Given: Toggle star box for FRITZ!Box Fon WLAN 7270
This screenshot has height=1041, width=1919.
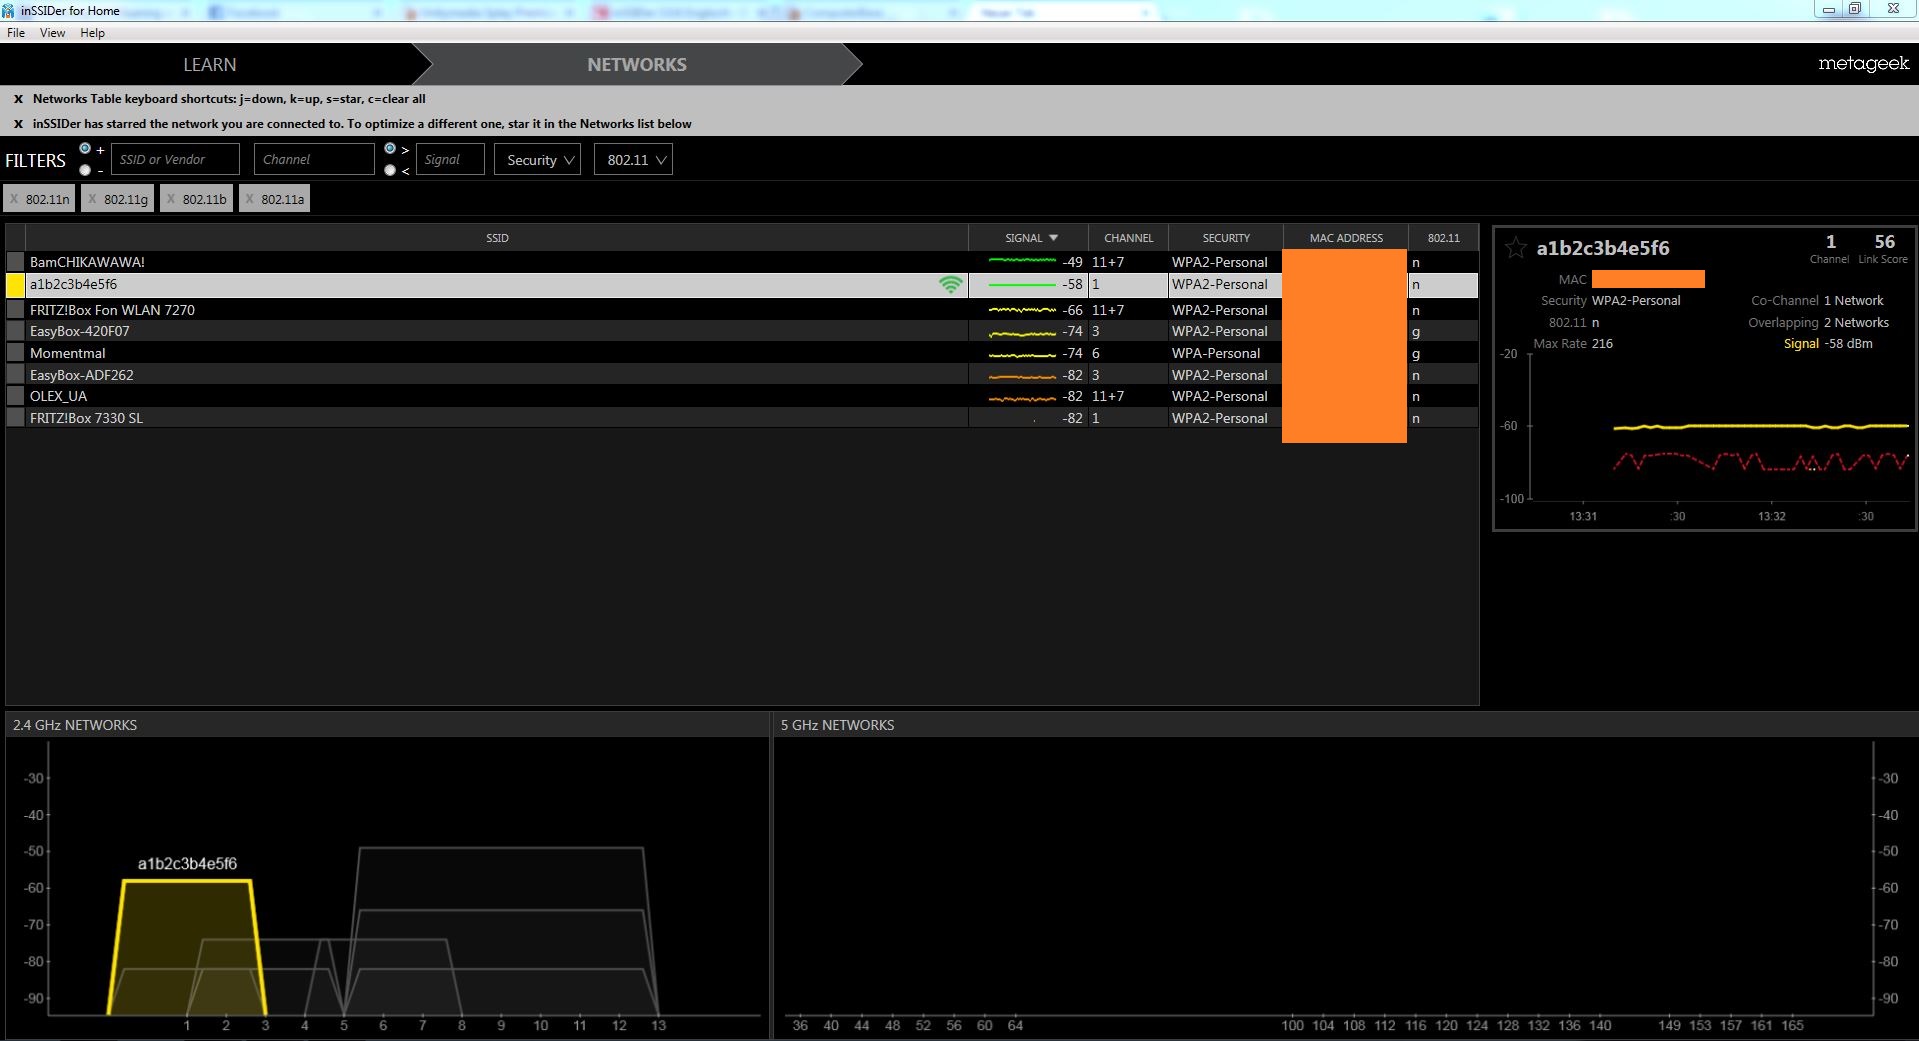Looking at the screenshot, I should pyautogui.click(x=15, y=310).
